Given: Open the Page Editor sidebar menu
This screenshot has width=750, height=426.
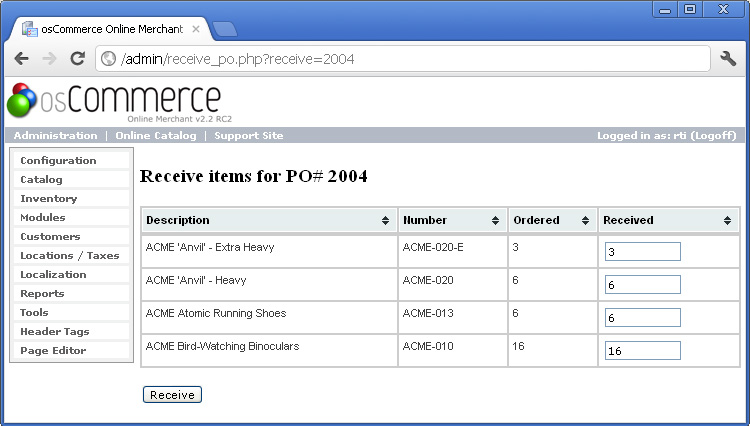Looking at the screenshot, I should click(71, 350).
